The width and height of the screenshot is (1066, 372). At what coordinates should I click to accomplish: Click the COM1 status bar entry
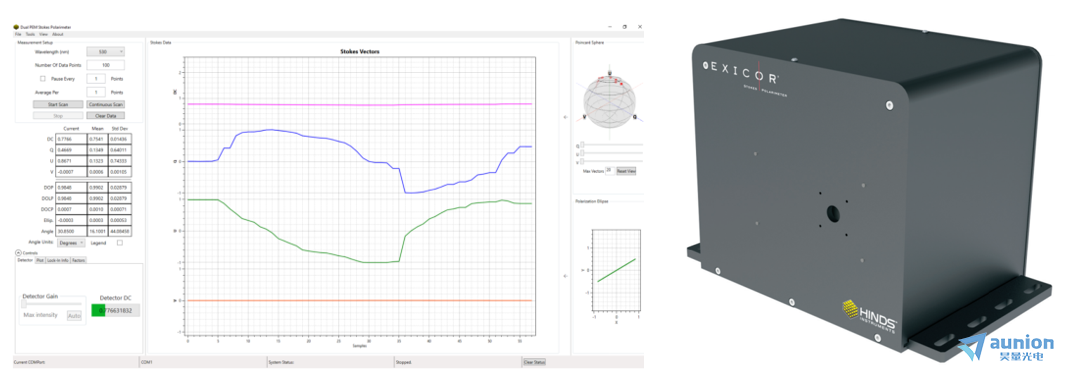146,362
